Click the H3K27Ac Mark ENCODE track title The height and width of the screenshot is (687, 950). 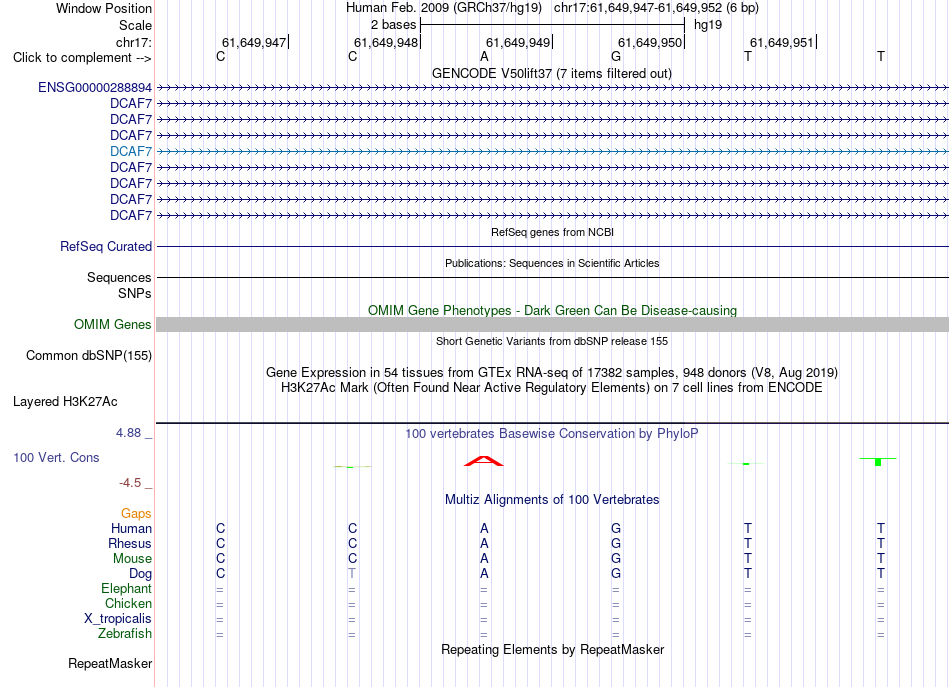(x=552, y=388)
